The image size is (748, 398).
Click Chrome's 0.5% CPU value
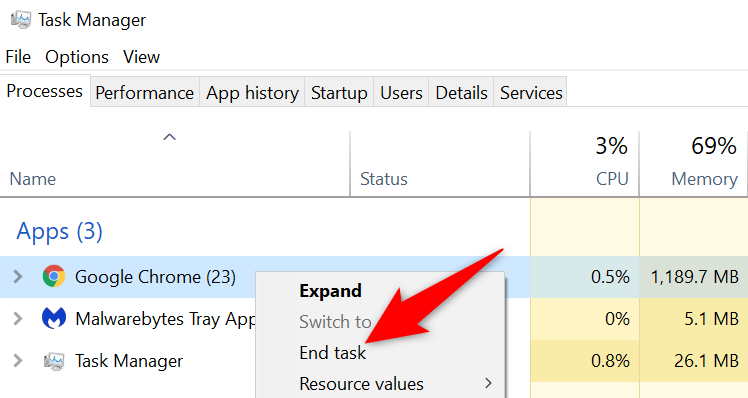tap(610, 277)
